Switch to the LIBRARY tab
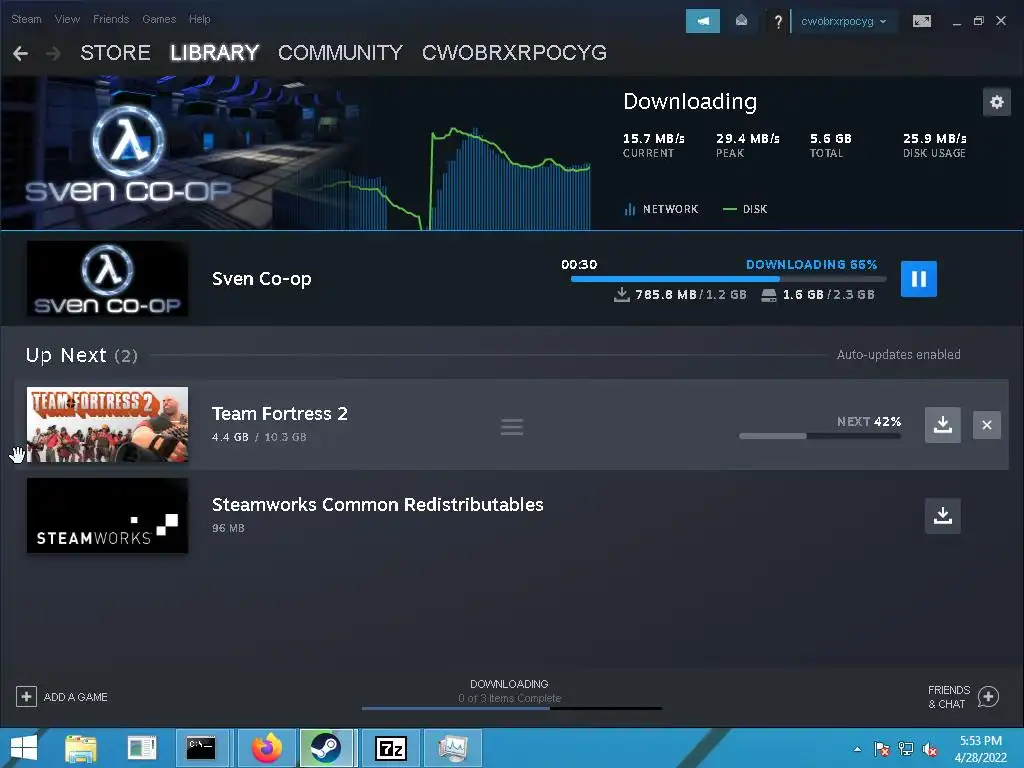Image resolution: width=1024 pixels, height=768 pixels. (214, 53)
